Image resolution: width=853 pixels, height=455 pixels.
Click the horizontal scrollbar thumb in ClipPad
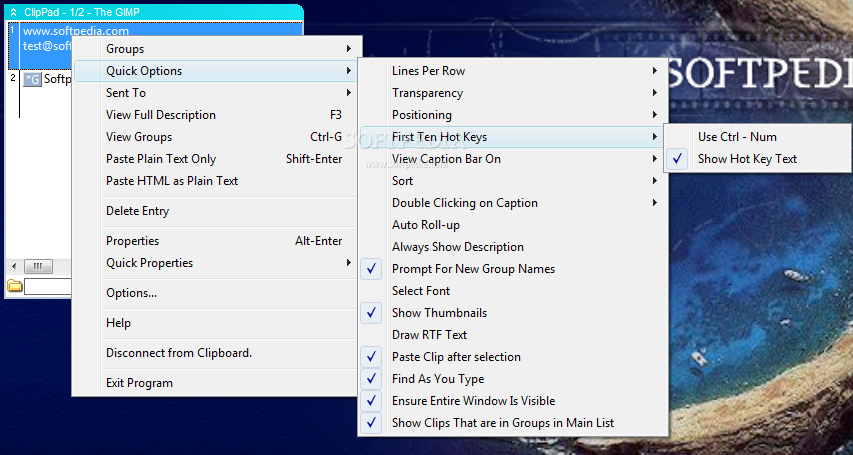[38, 266]
